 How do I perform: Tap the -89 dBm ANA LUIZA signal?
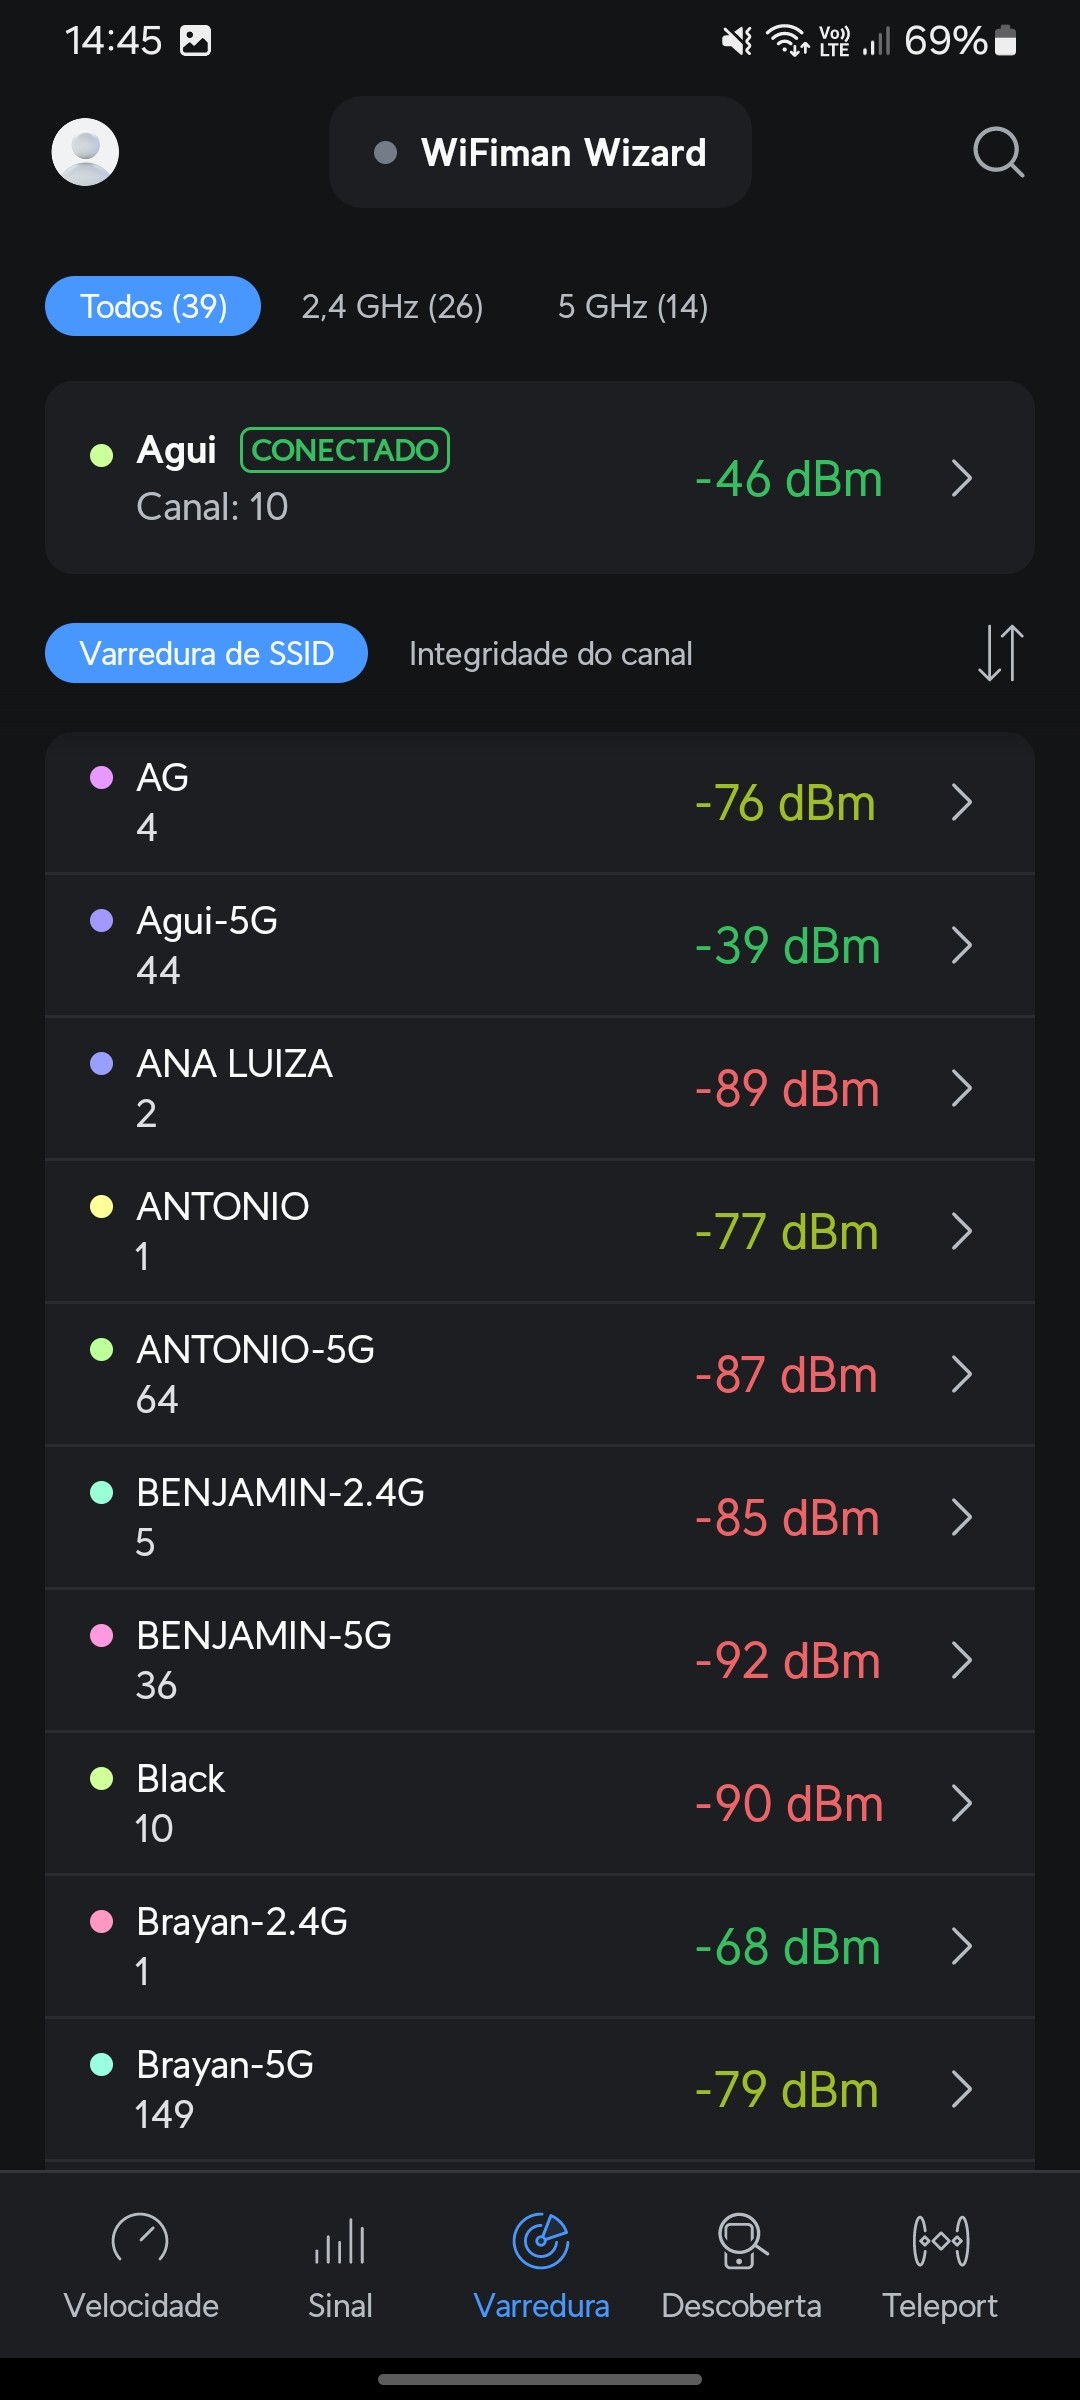tap(787, 1089)
